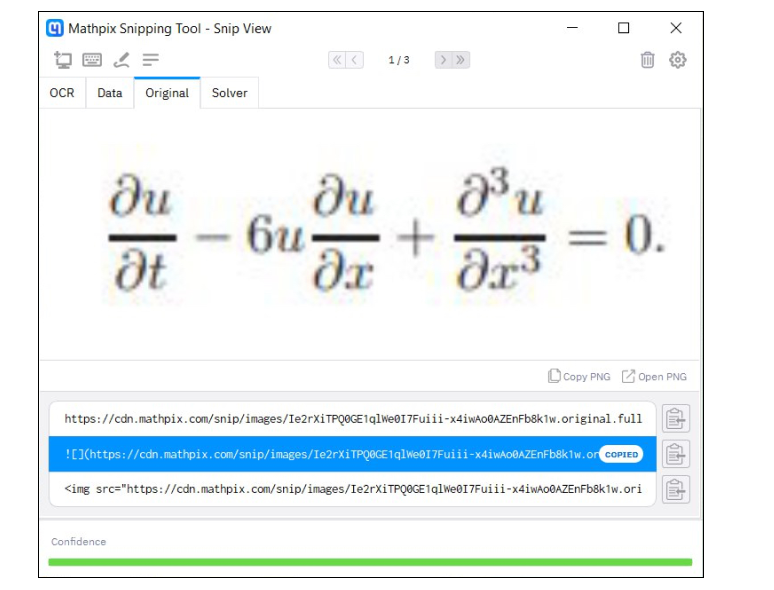Image resolution: width=774 pixels, height=590 pixels.
Task: Select the handwriting draw tool
Action: coord(121,60)
